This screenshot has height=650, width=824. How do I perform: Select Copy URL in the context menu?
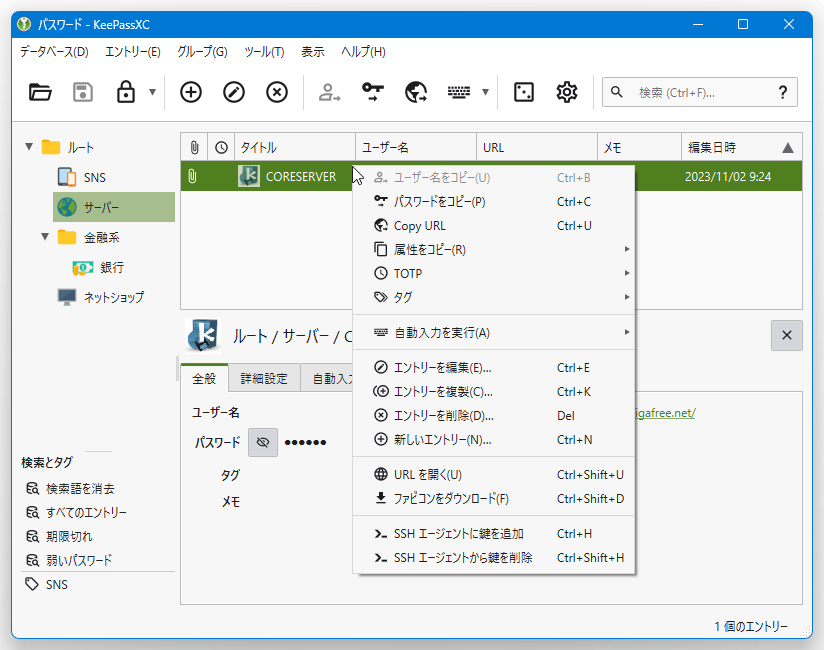tap(493, 226)
